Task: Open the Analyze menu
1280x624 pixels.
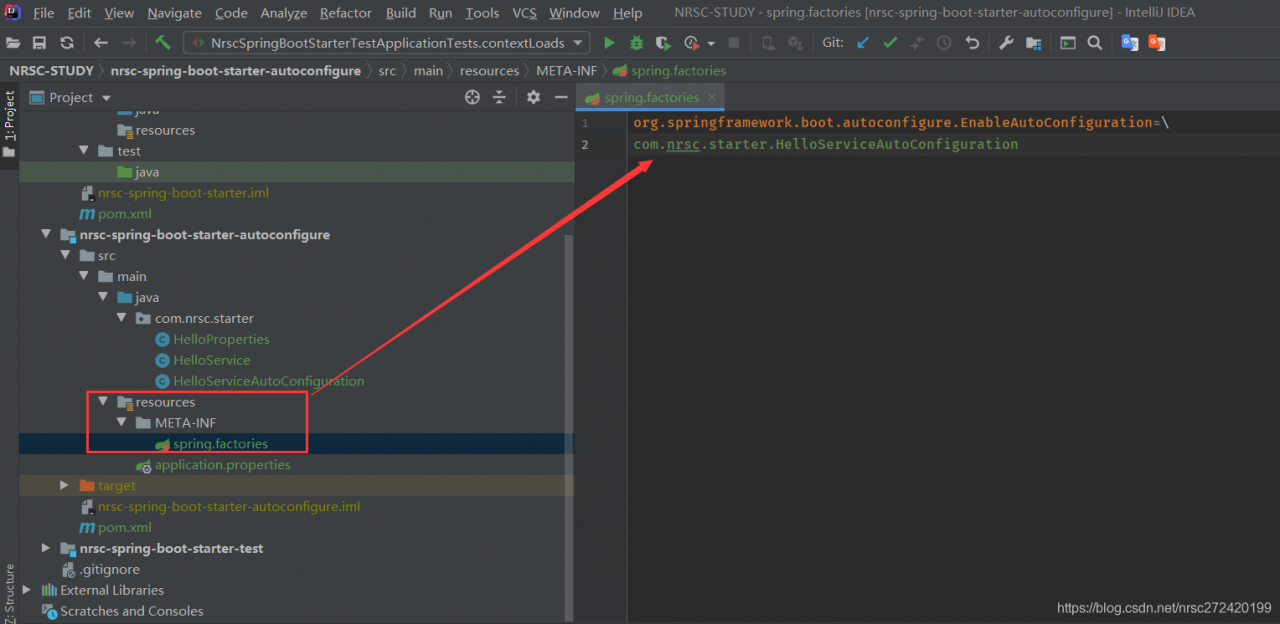Action: (284, 13)
